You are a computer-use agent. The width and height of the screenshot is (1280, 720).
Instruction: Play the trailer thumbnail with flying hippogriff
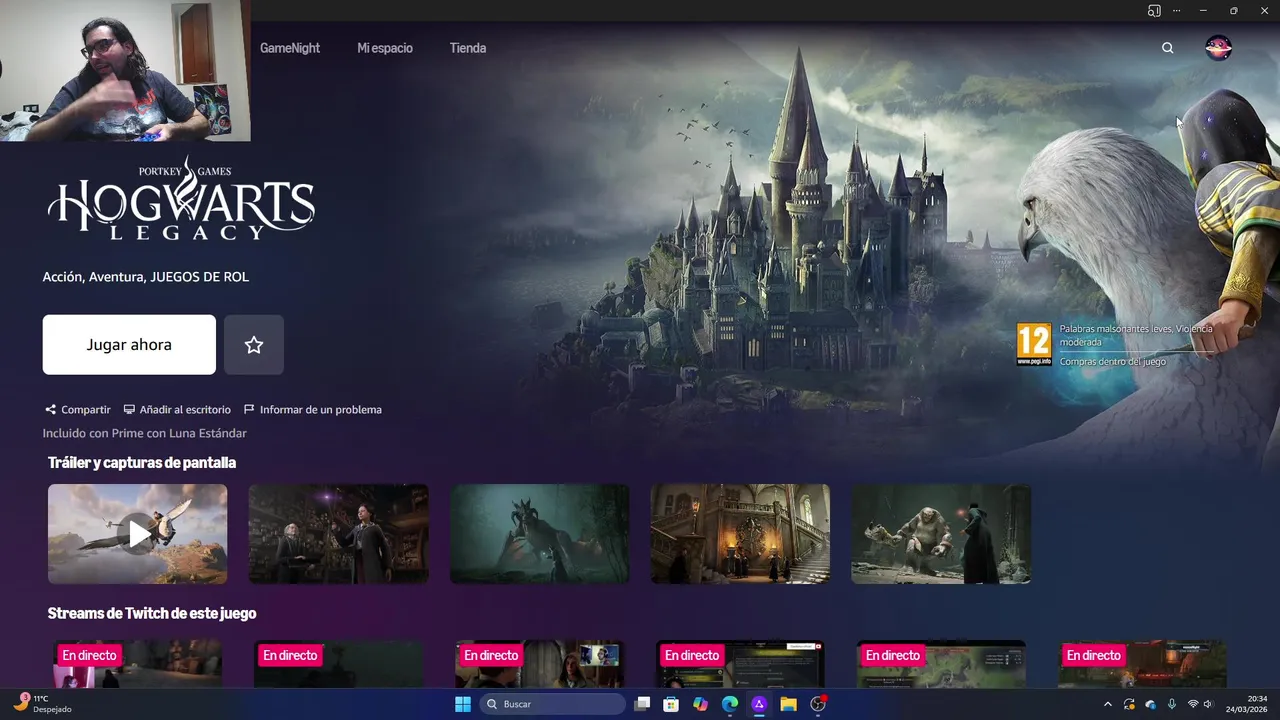point(138,534)
